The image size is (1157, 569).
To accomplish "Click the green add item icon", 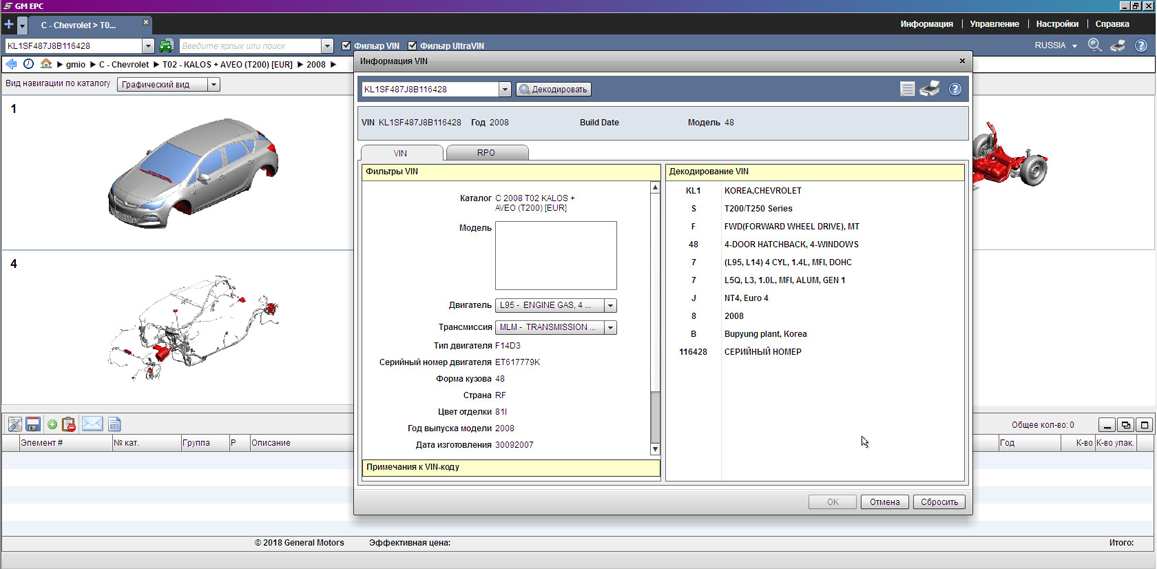I will (52, 425).
